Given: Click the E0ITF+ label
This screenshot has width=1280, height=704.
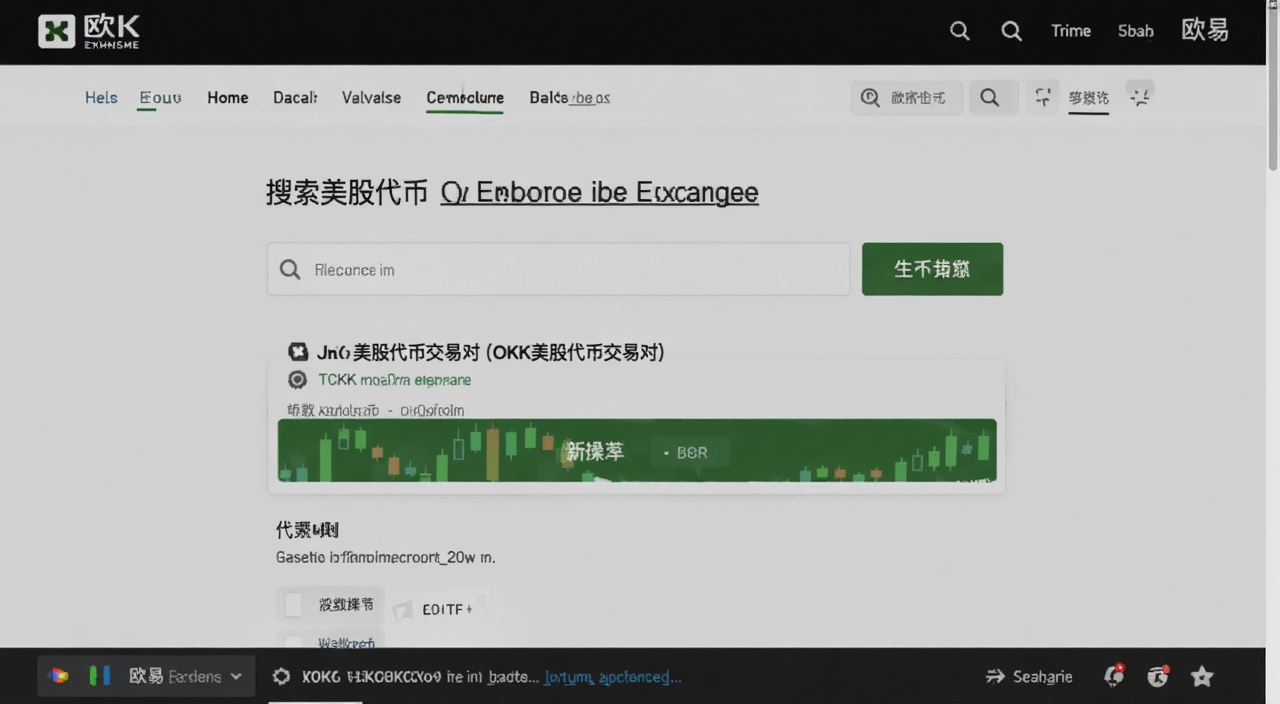Looking at the screenshot, I should point(447,608).
